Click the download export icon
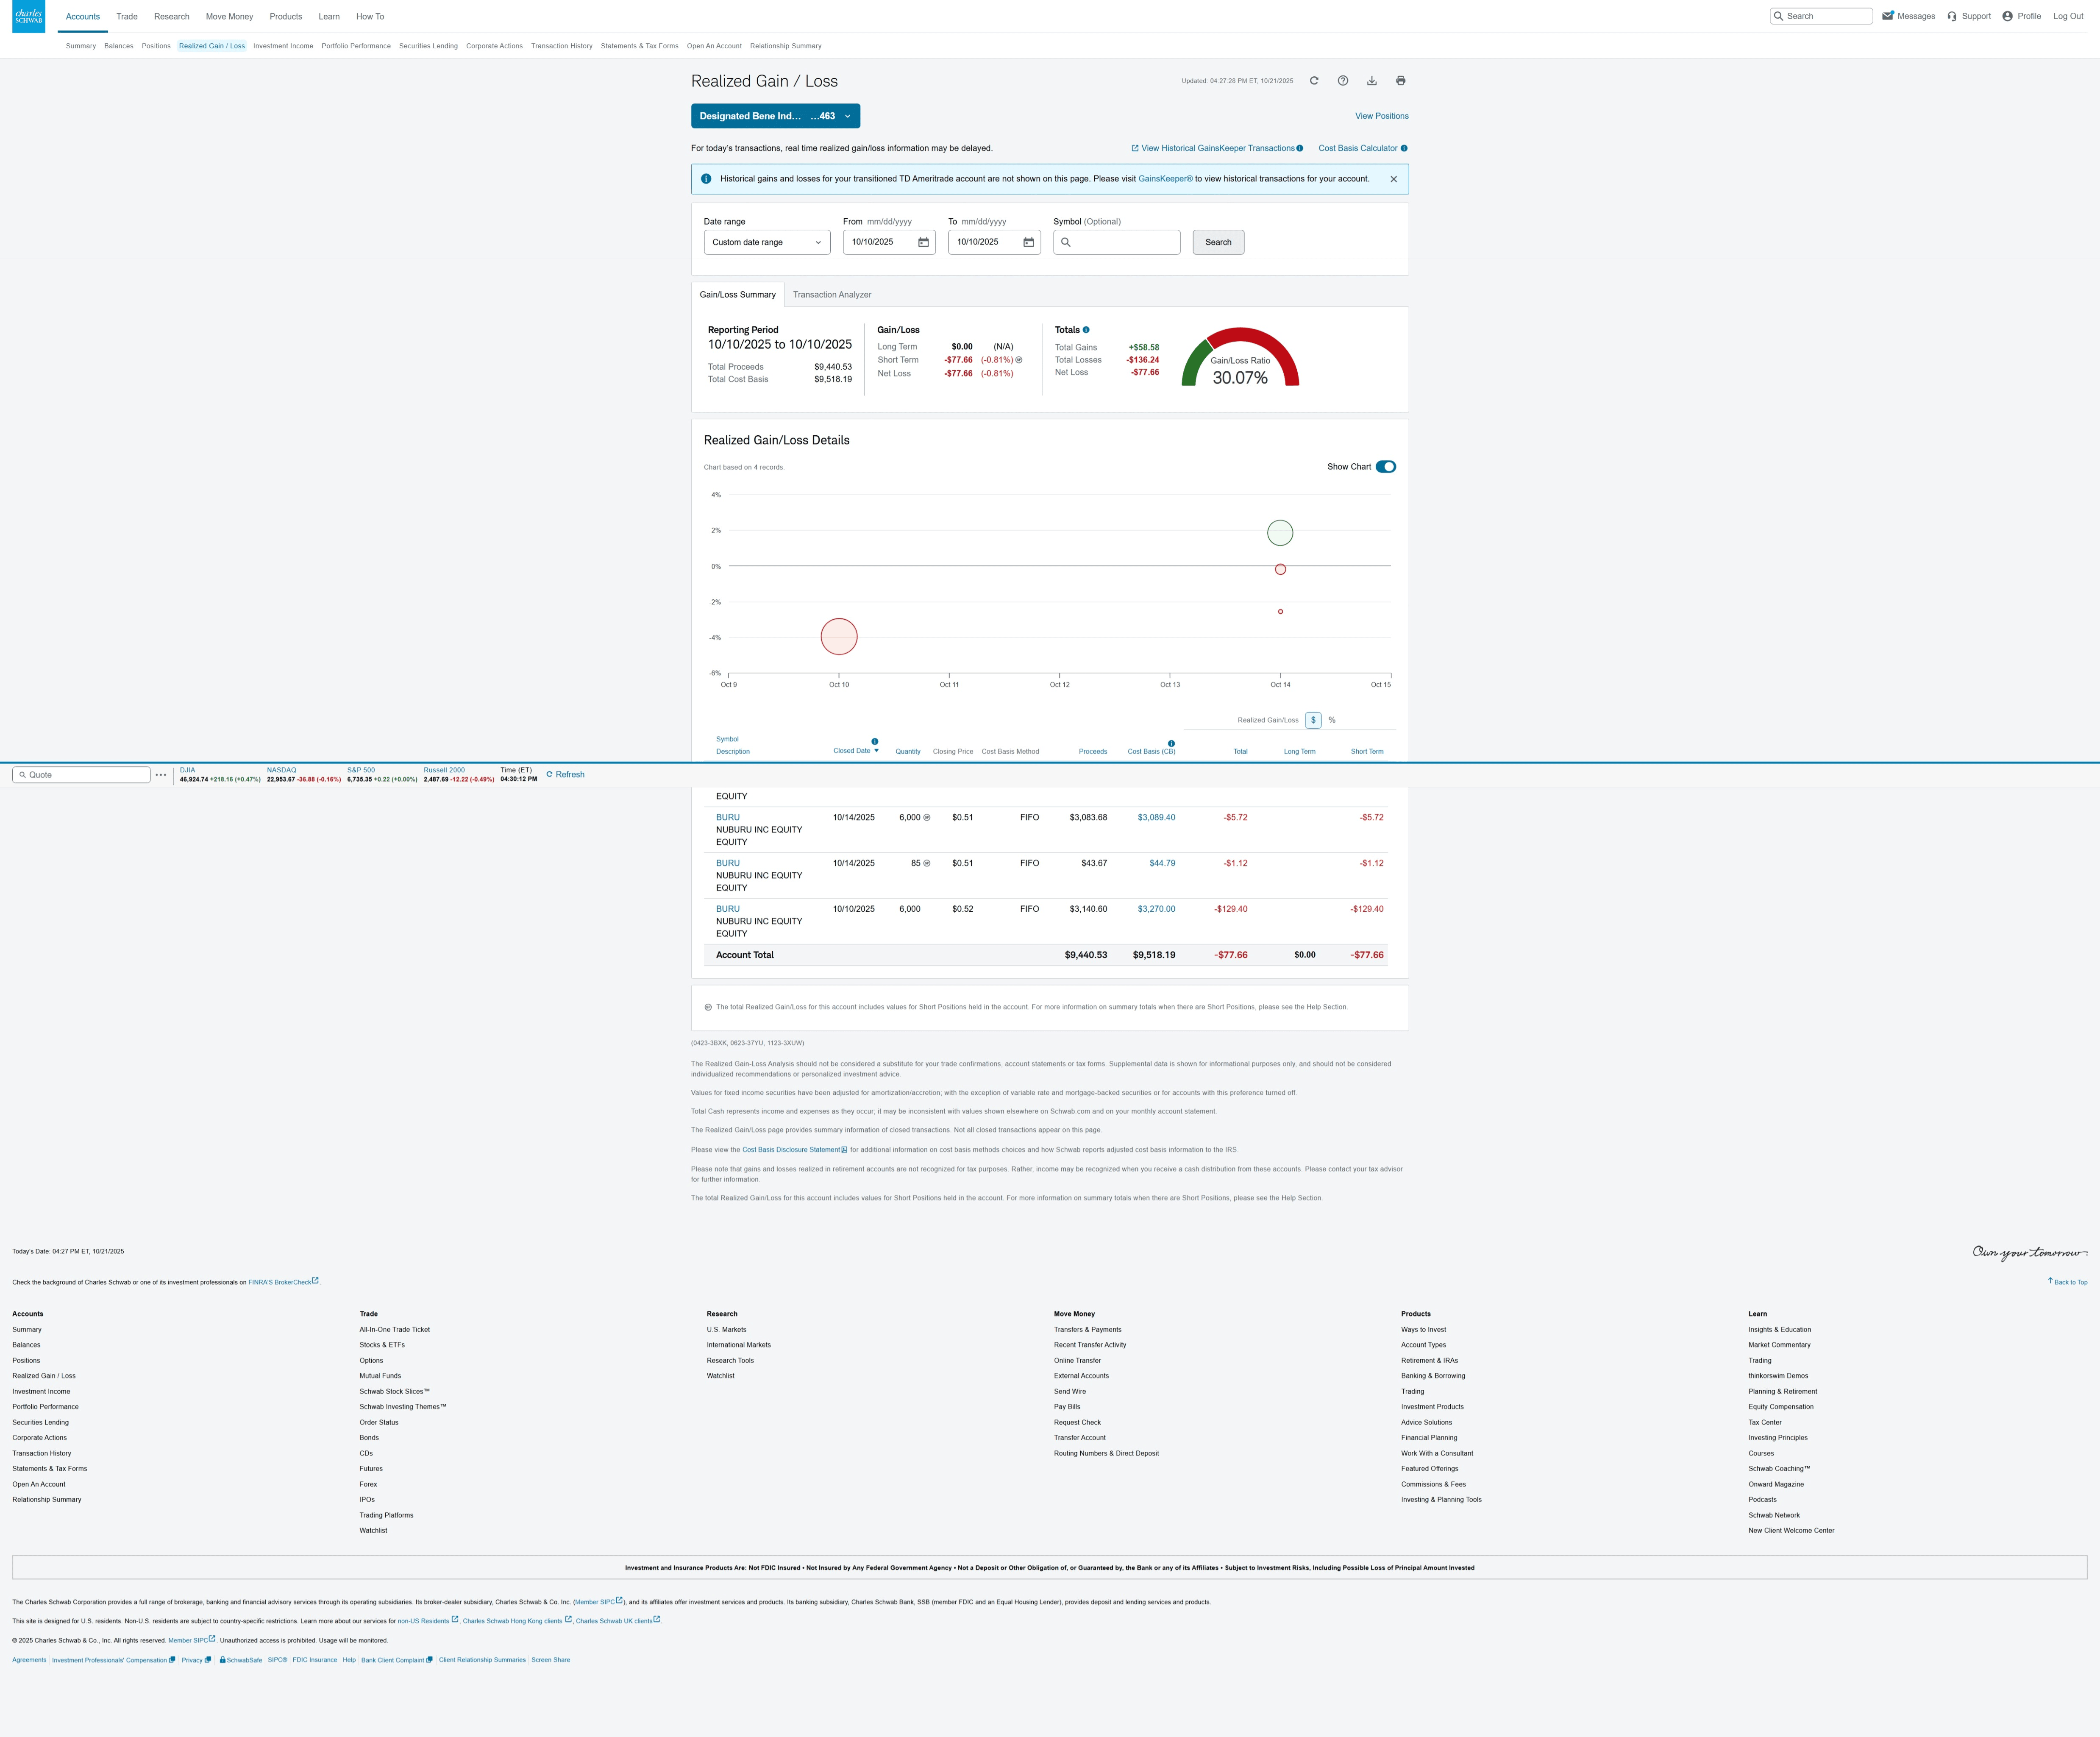Image resolution: width=2100 pixels, height=1737 pixels. pyautogui.click(x=1372, y=81)
